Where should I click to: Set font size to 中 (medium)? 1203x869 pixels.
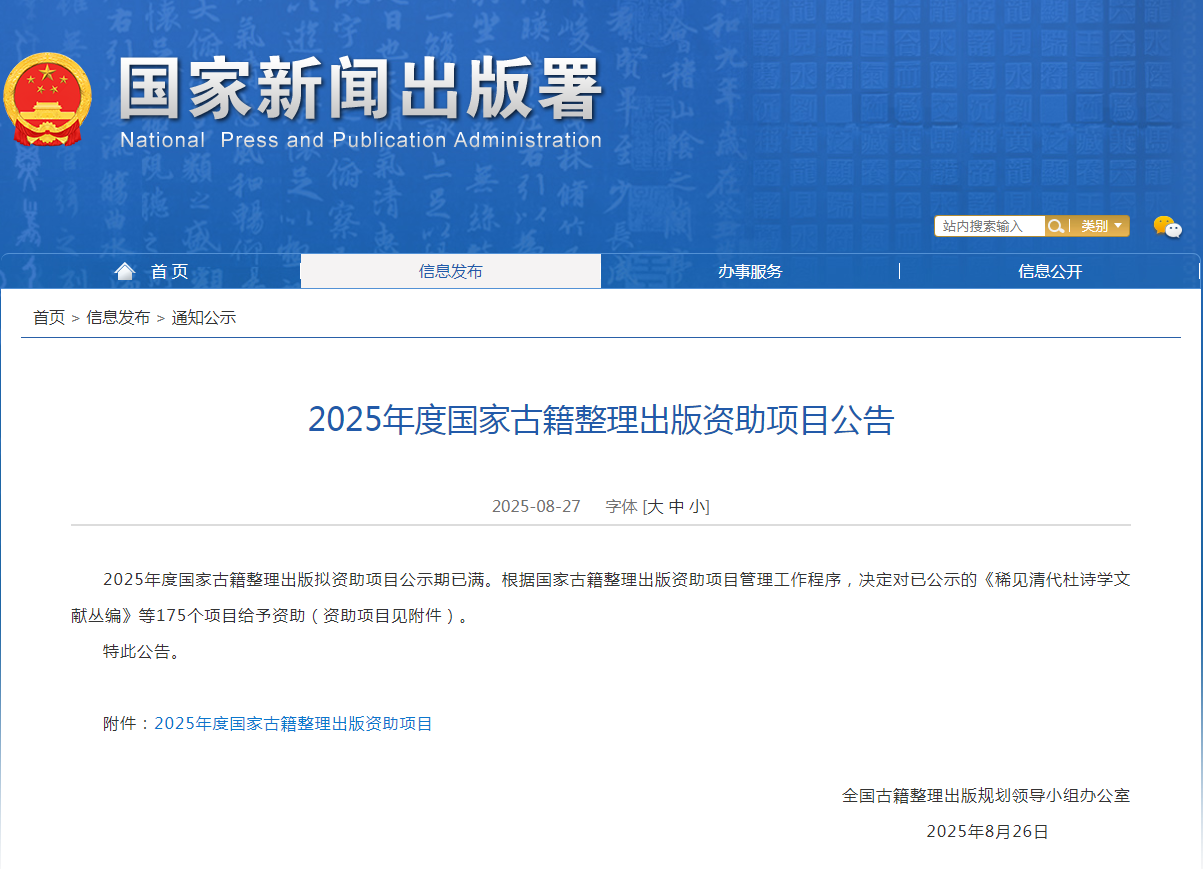click(x=677, y=507)
